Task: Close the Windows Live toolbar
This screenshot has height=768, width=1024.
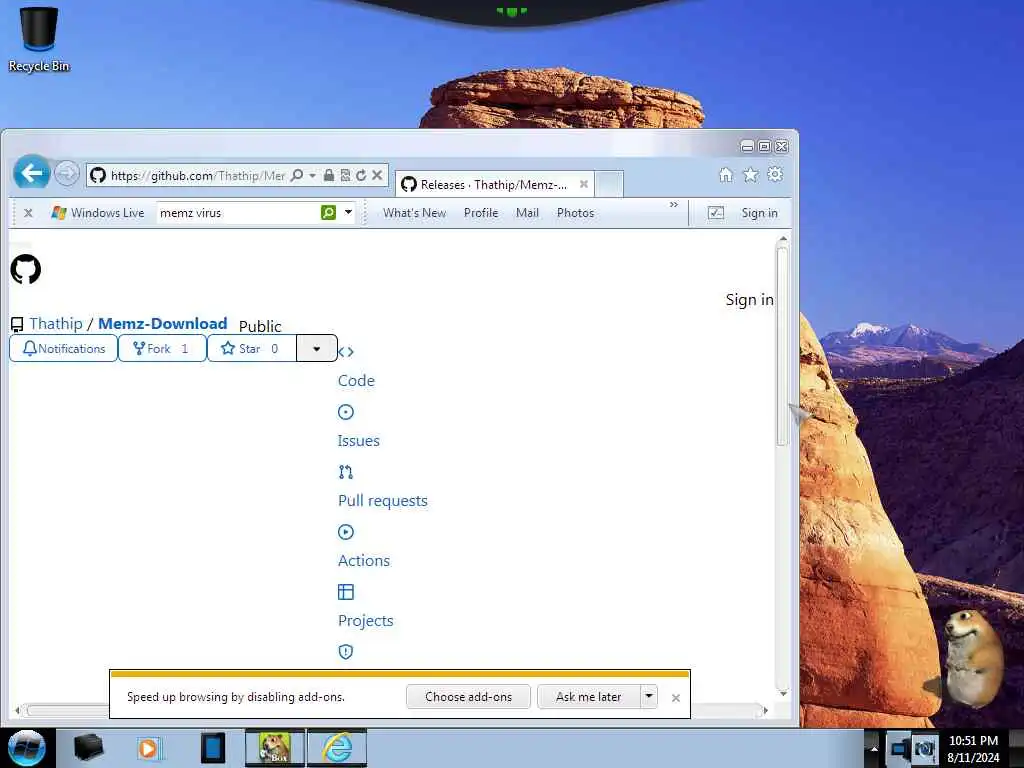Action: 28,213
